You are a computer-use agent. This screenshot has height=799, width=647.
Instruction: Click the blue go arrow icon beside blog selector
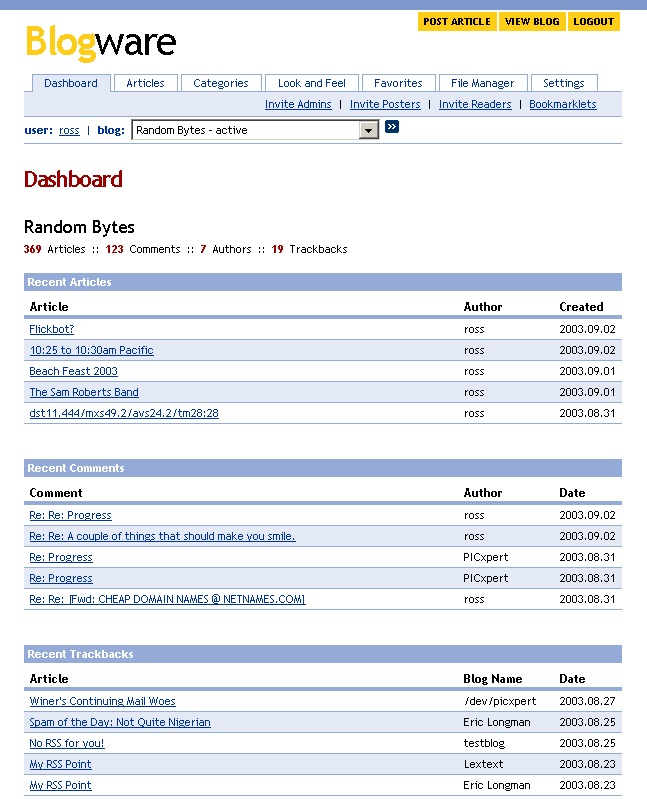(392, 127)
